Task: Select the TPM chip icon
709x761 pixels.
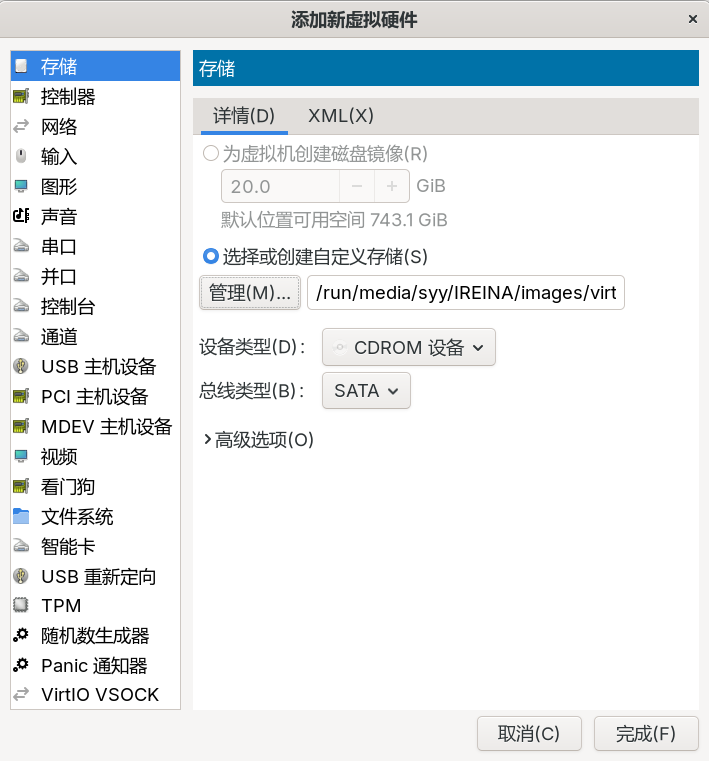Action: click(21, 606)
